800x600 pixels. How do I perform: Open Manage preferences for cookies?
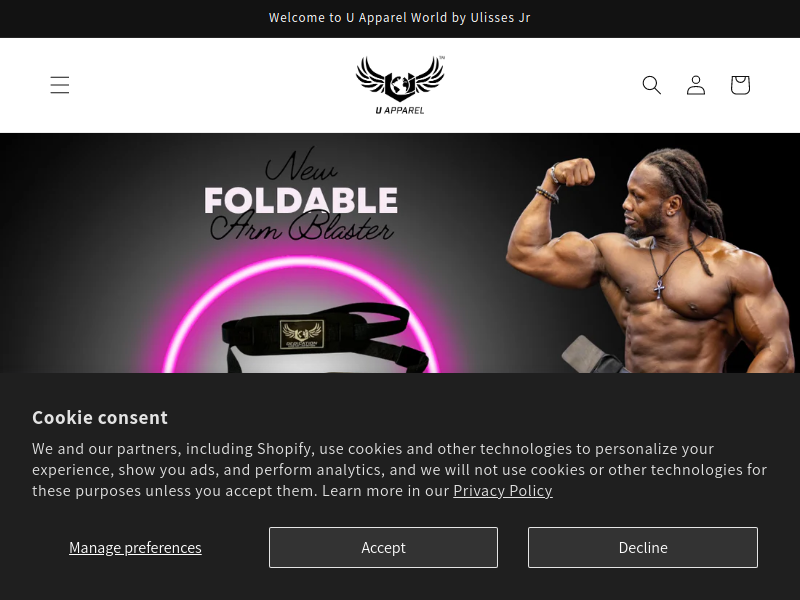coord(135,547)
